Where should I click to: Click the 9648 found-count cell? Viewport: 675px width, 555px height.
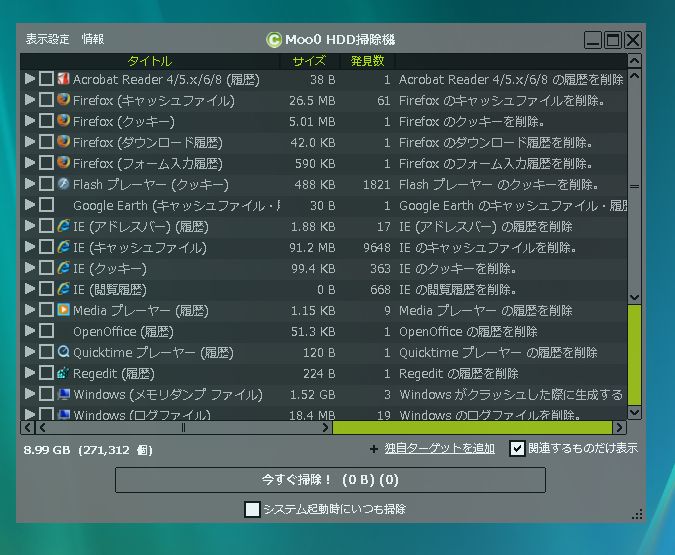pos(377,248)
